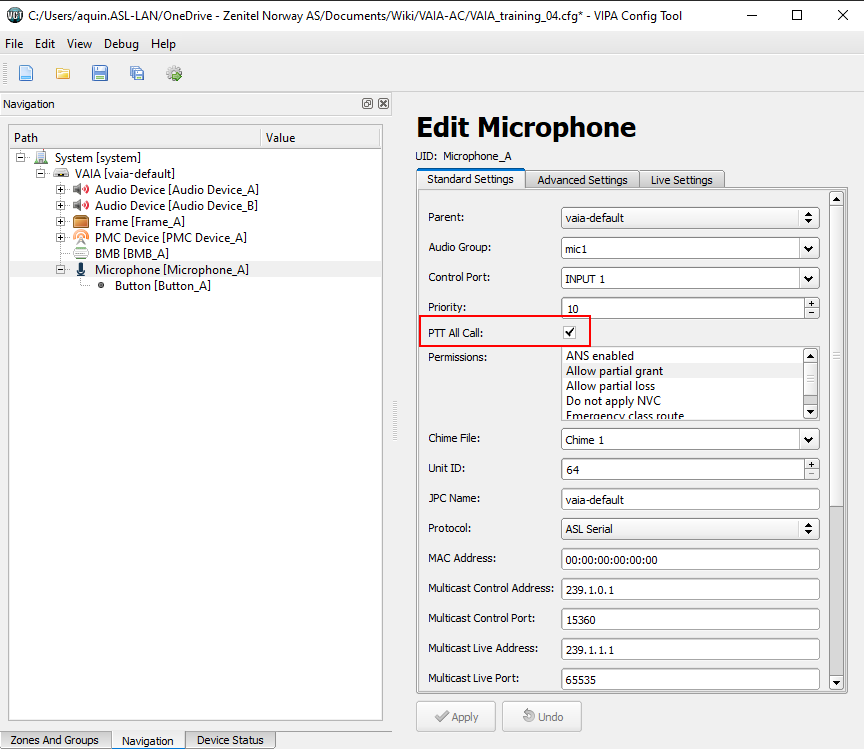This screenshot has width=864, height=749.
Task: Uncheck the PTT All Call checkbox
Action: pyautogui.click(x=570, y=332)
